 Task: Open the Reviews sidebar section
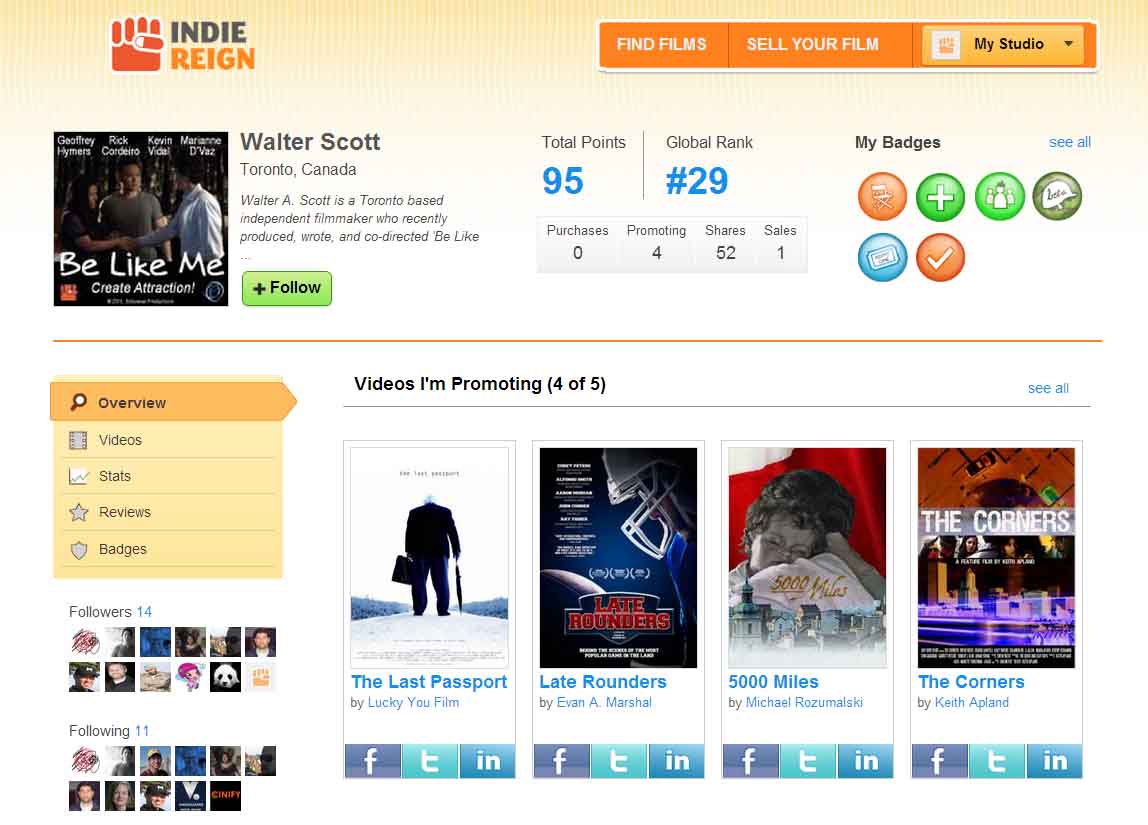point(125,512)
